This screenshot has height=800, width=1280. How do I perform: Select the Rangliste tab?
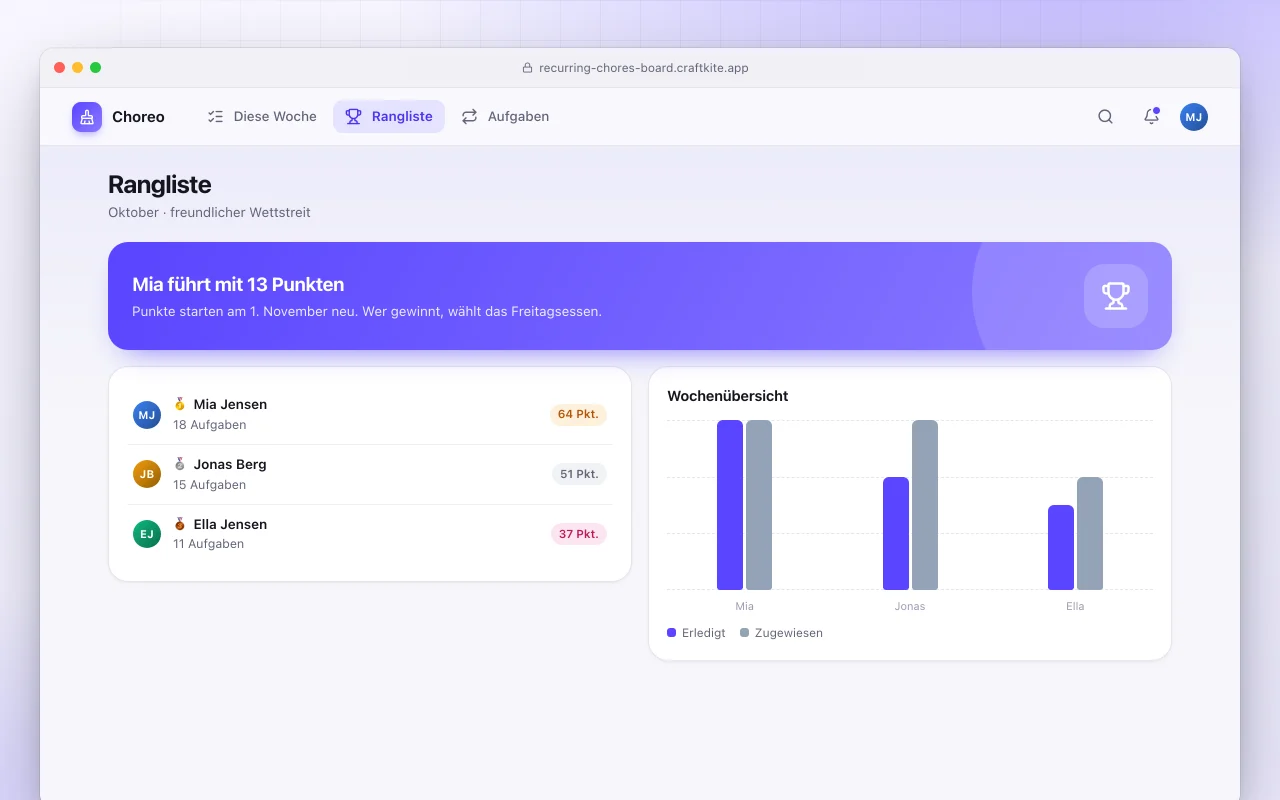tap(389, 117)
